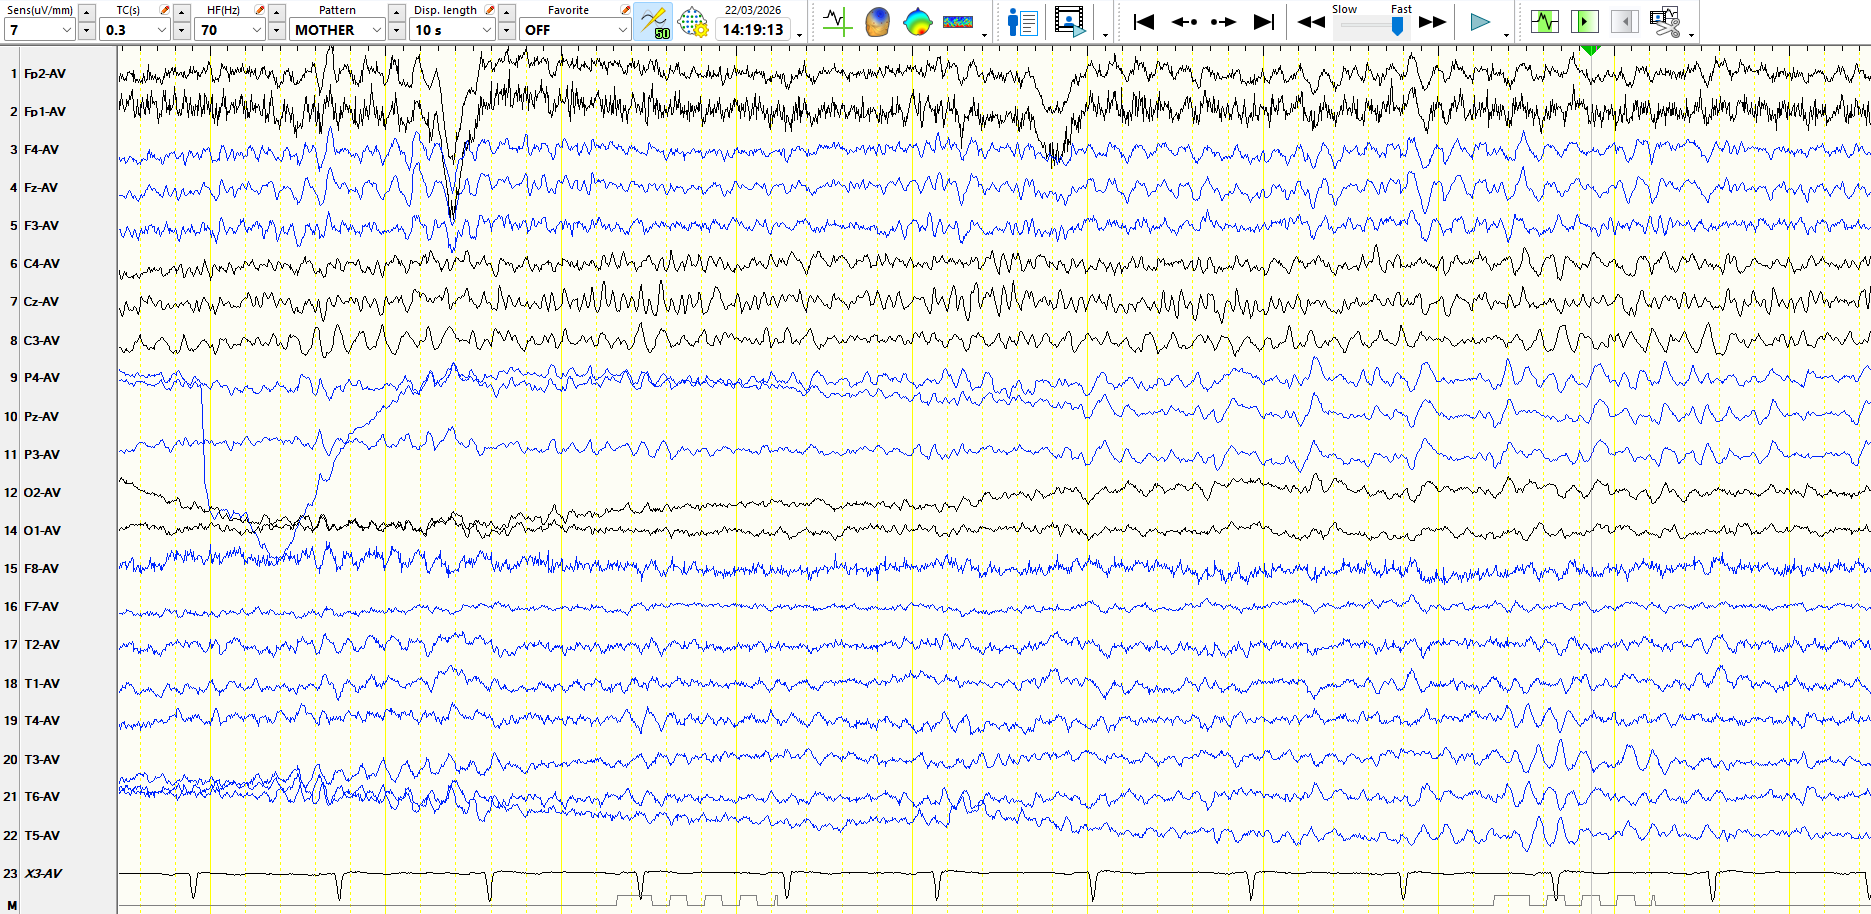1871x914 pixels.
Task: Click the HF(Hz) up arrow
Action: pos(277,12)
